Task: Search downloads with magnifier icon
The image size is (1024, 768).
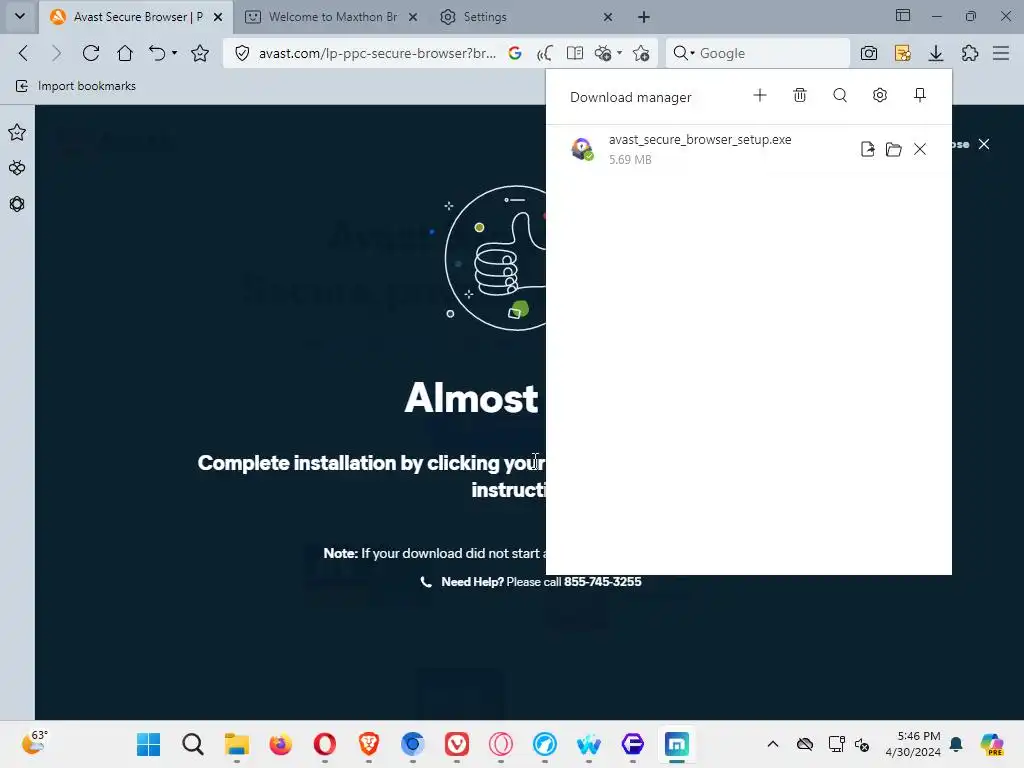Action: tap(840, 95)
